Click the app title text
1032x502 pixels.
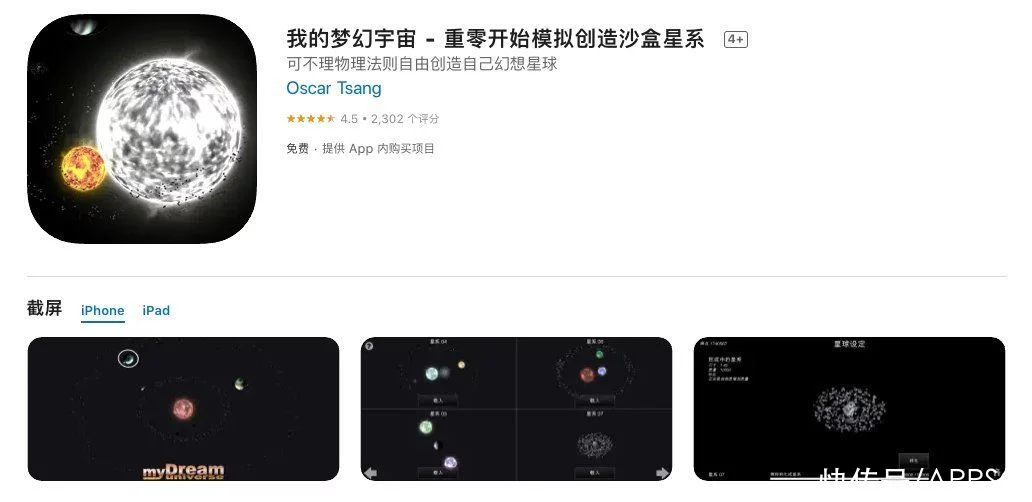495,39
